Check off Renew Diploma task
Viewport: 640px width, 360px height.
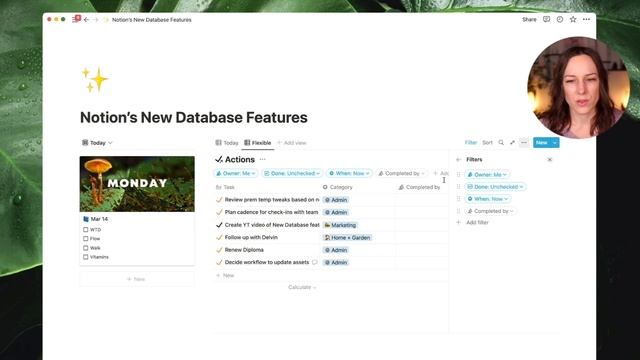pos(219,250)
